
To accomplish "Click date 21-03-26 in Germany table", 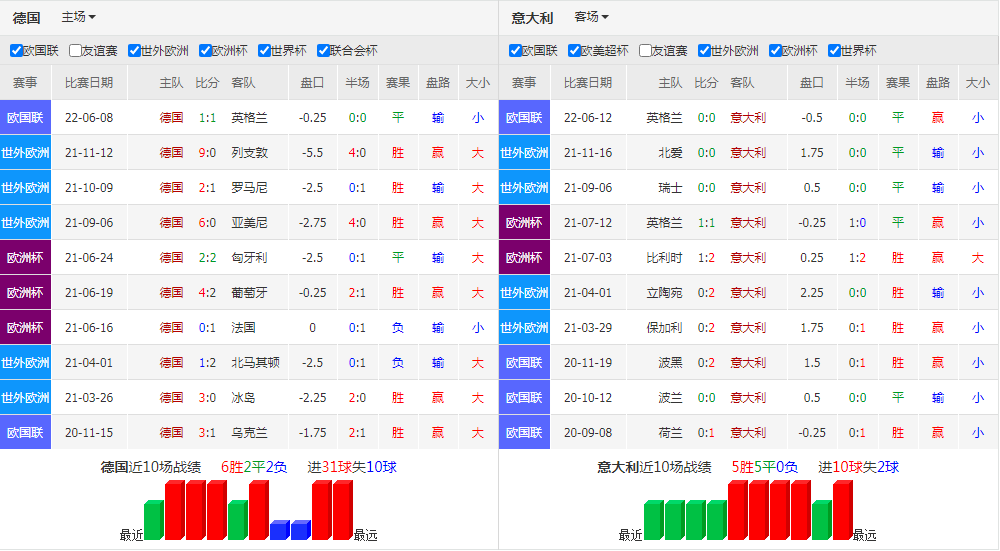I will [89, 397].
